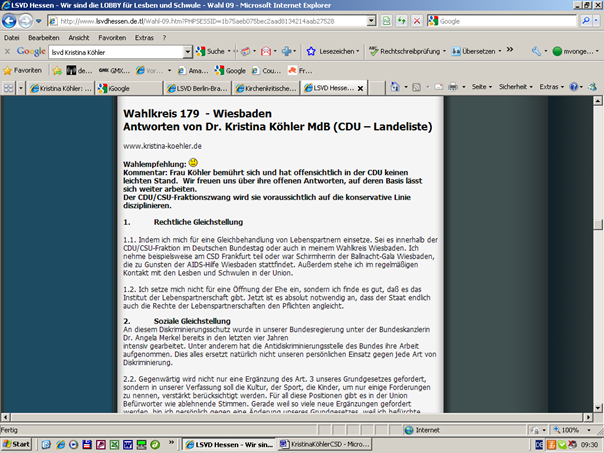The width and height of the screenshot is (604, 453).
Task: Close the Google toolbar with the x
Action: 7,51
